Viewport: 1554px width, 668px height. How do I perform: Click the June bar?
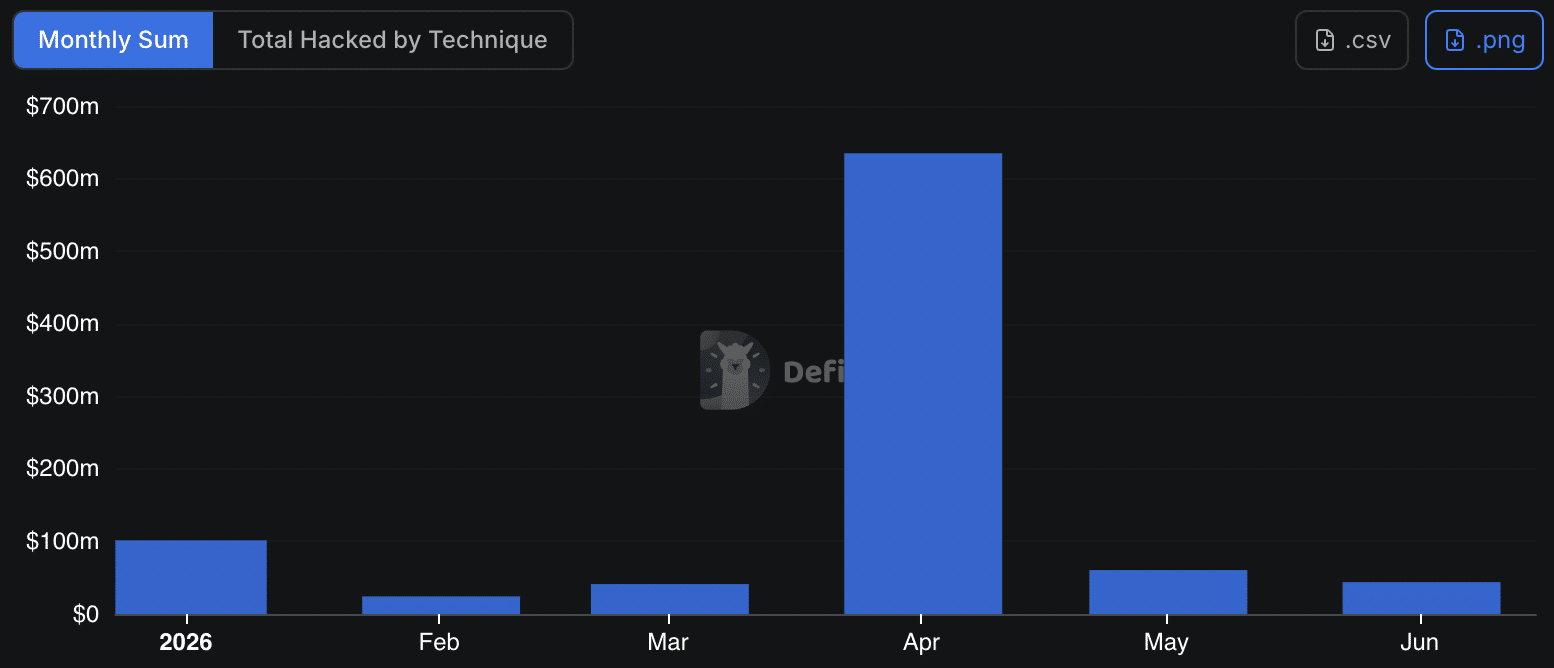tap(1421, 598)
